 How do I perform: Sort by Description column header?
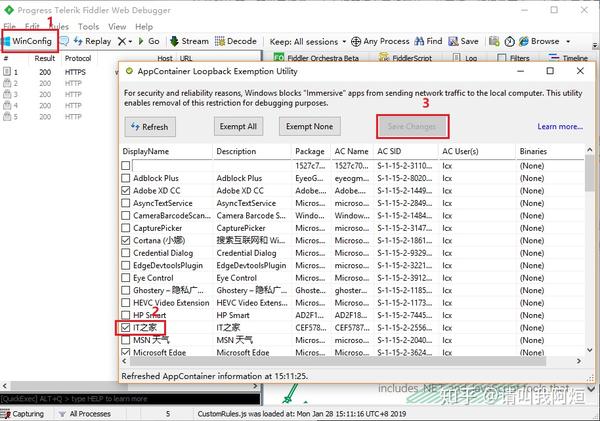252,152
